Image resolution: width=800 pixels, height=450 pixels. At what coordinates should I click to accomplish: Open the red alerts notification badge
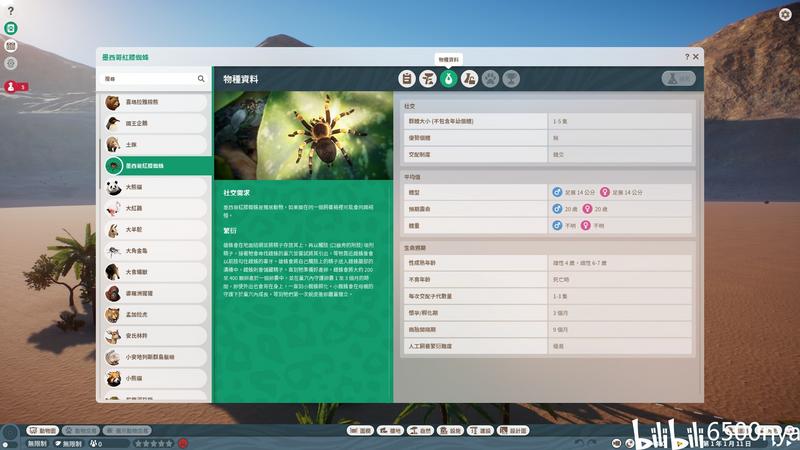click(x=16, y=87)
